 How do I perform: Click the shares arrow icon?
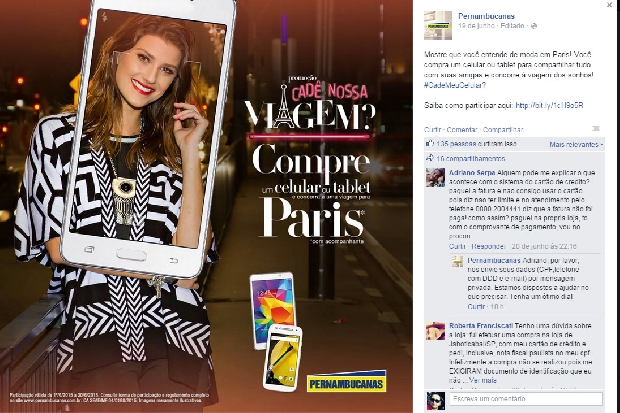(x=429, y=158)
